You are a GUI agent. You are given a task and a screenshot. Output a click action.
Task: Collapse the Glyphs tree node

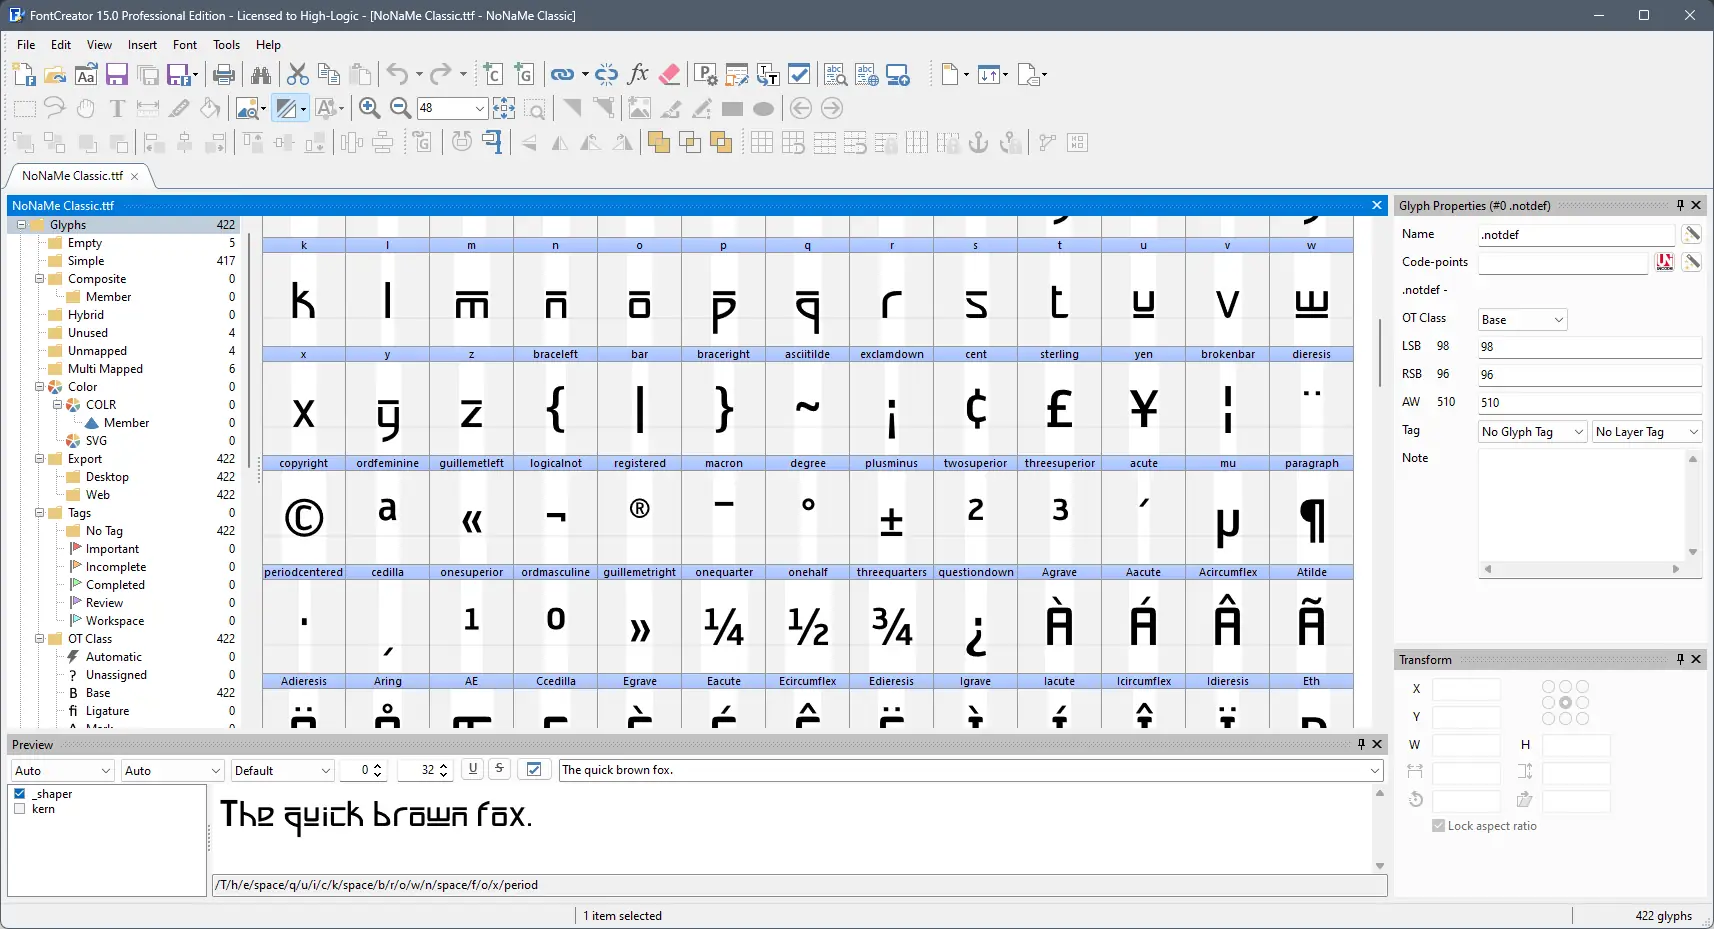coord(21,225)
